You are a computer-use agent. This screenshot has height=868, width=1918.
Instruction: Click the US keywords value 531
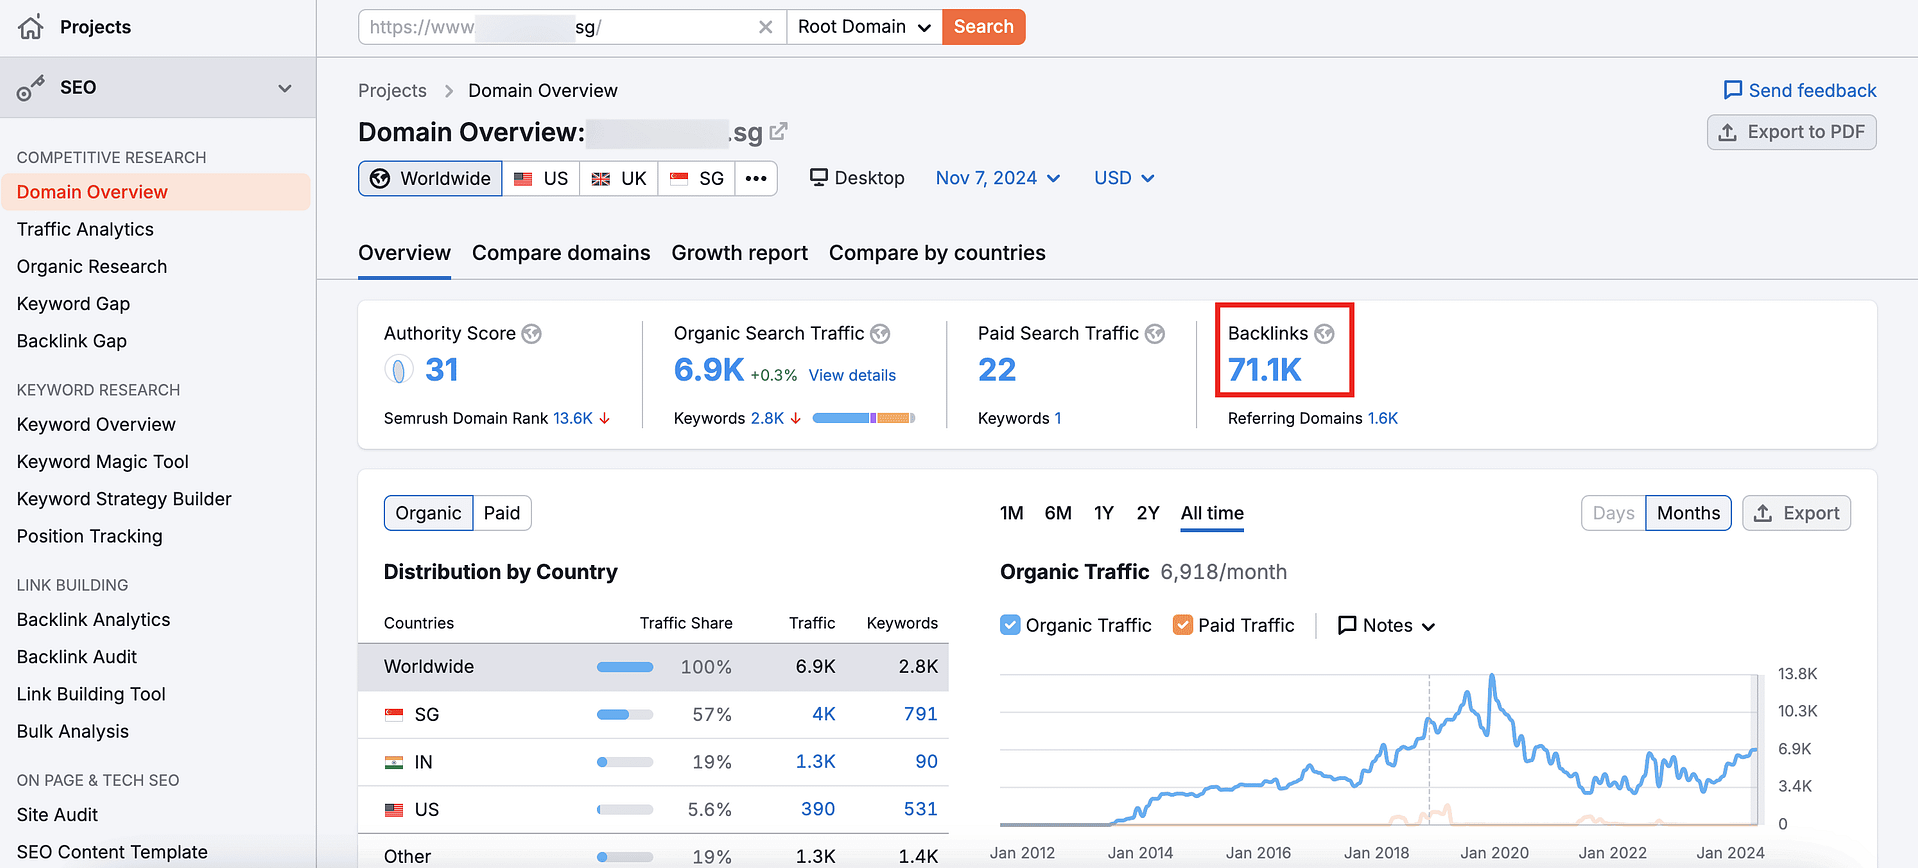[920, 809]
